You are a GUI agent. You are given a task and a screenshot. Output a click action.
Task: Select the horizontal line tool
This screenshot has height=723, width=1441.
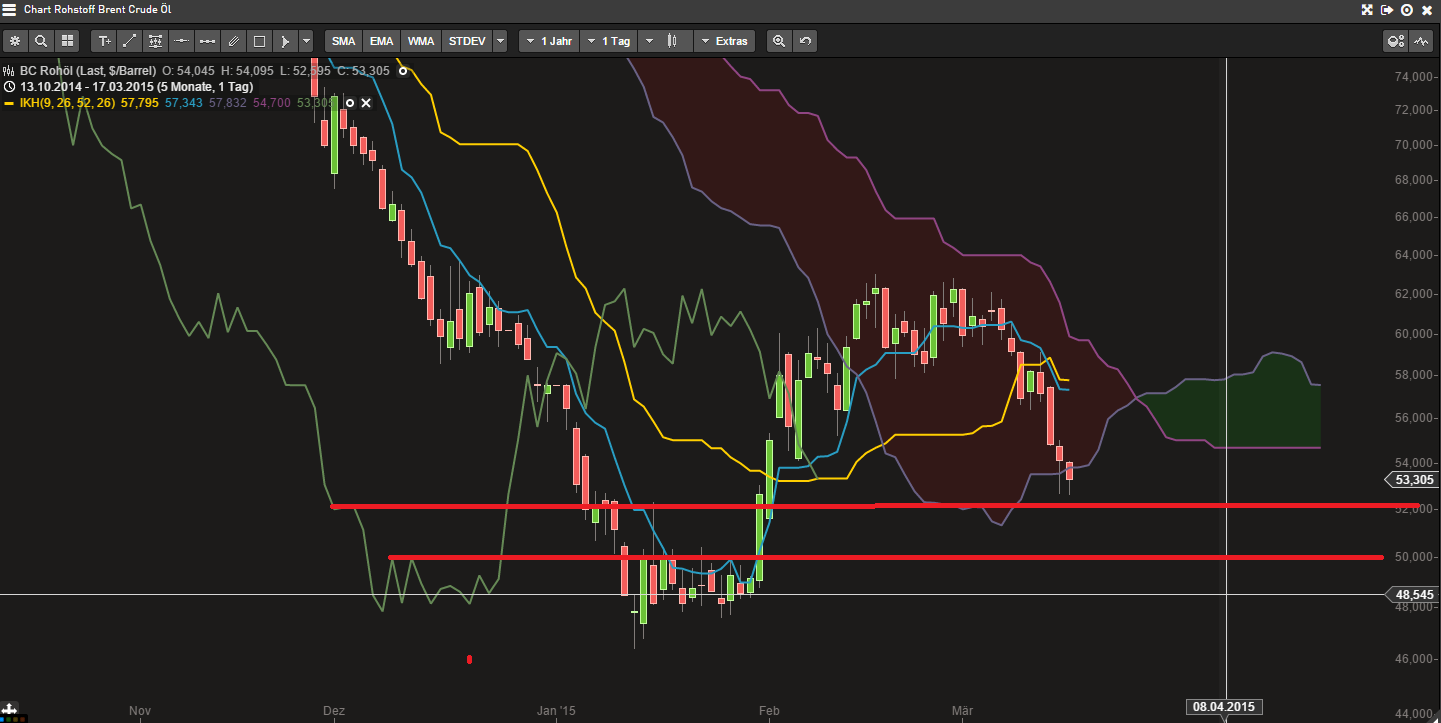coord(180,41)
